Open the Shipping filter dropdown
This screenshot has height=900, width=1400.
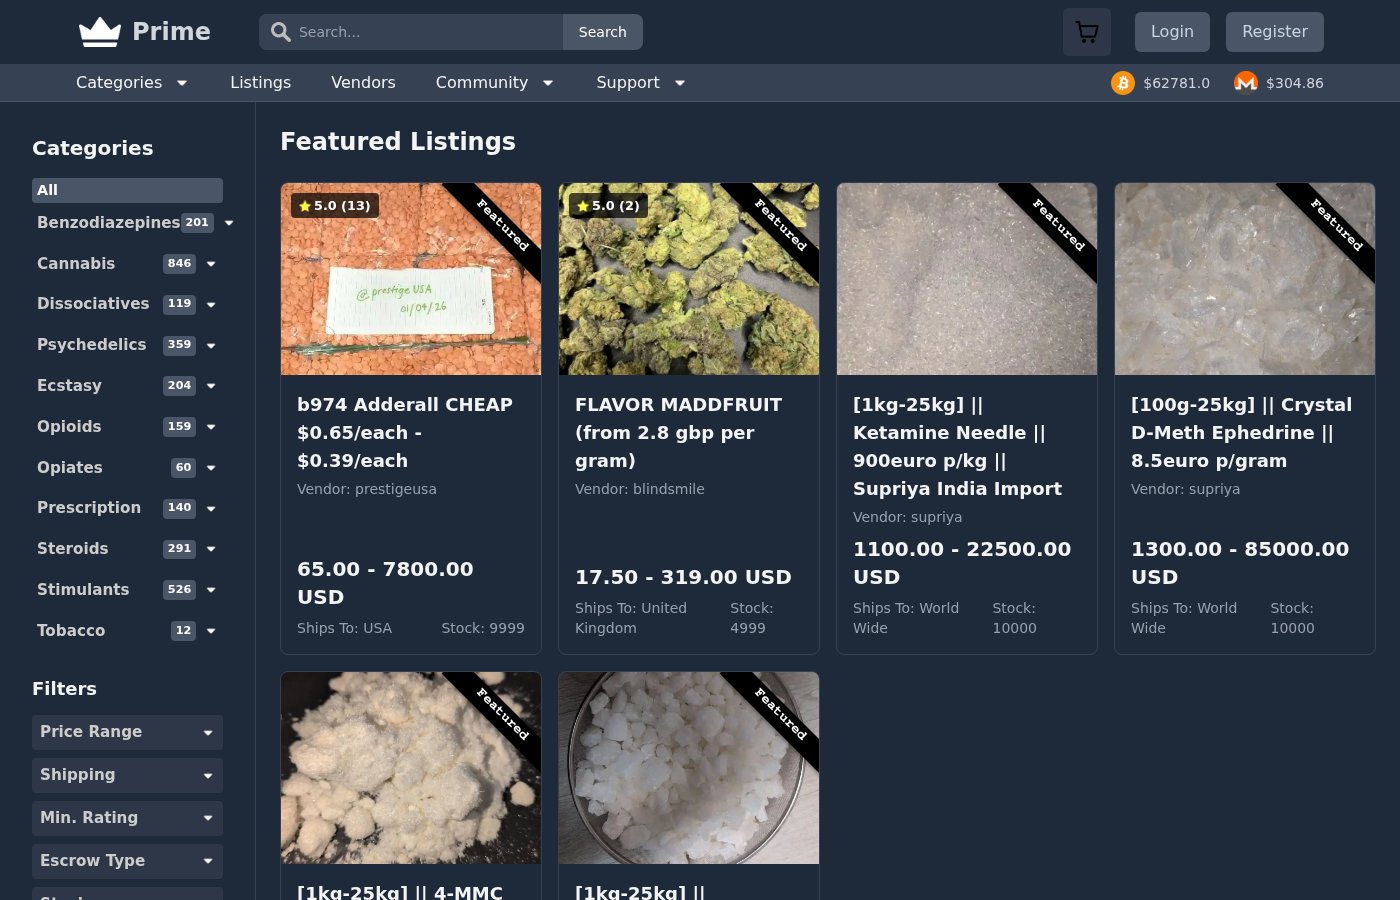coord(127,775)
